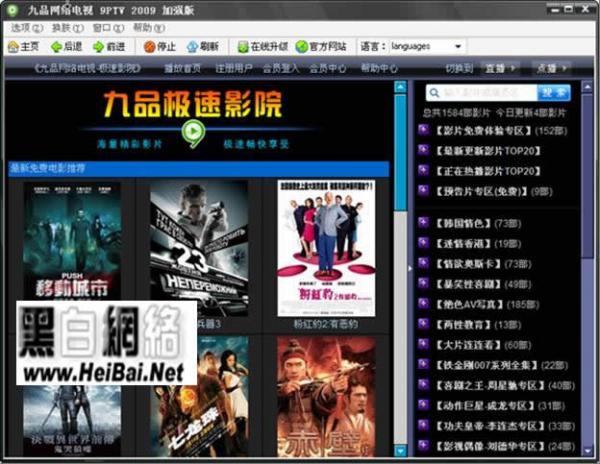Click 粉红豹2:有恶豹 title text
Viewport: 600px width, 464px height.
[x=326, y=324]
